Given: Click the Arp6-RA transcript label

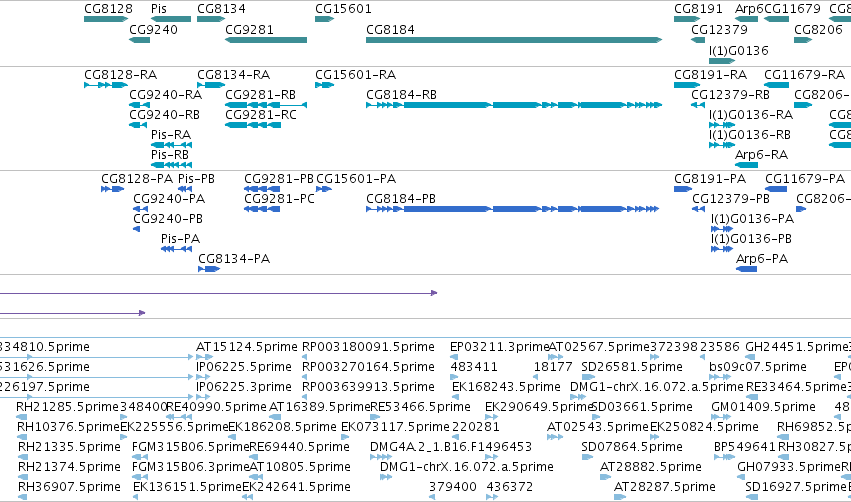Looking at the screenshot, I should [x=761, y=155].
